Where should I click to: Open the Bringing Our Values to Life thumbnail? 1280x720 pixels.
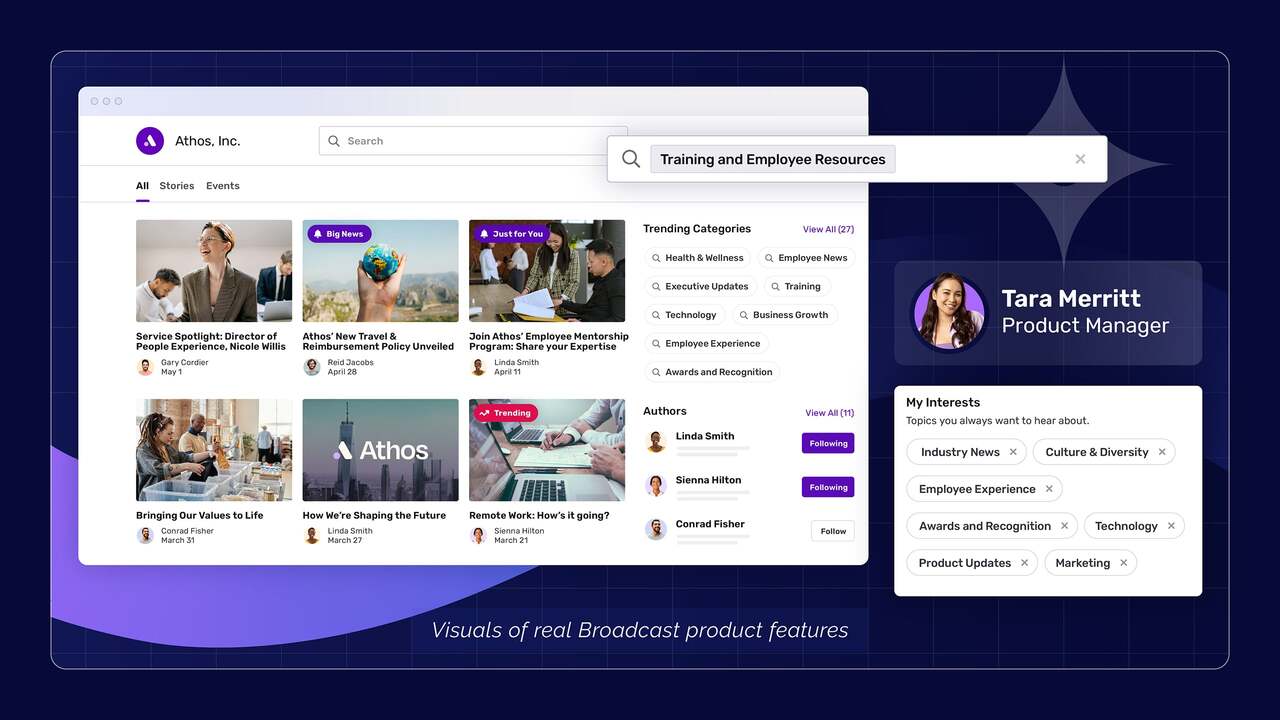214,450
